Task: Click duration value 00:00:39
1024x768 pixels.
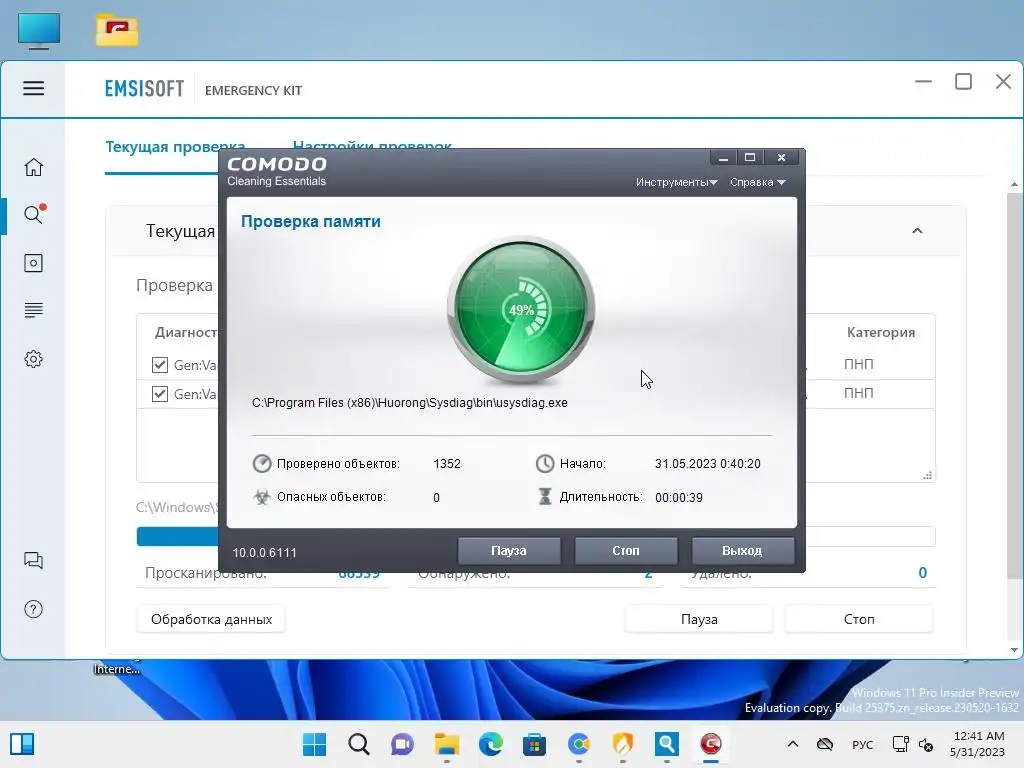Action: [679, 498]
